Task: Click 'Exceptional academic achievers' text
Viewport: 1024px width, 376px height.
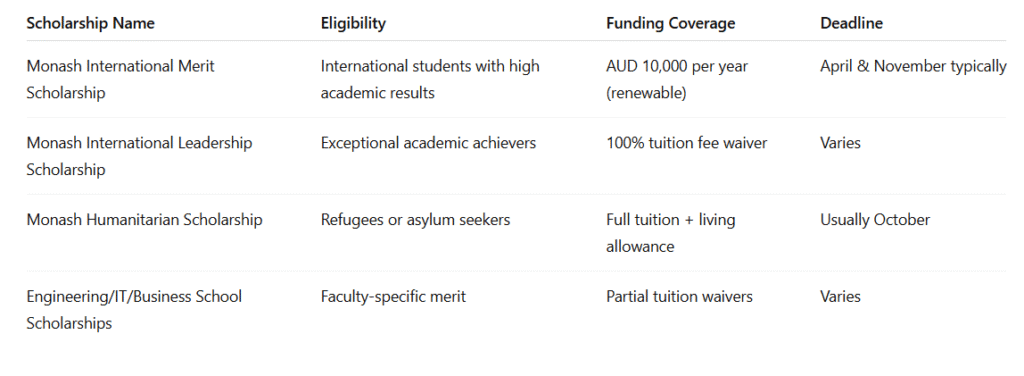Action: [428, 143]
